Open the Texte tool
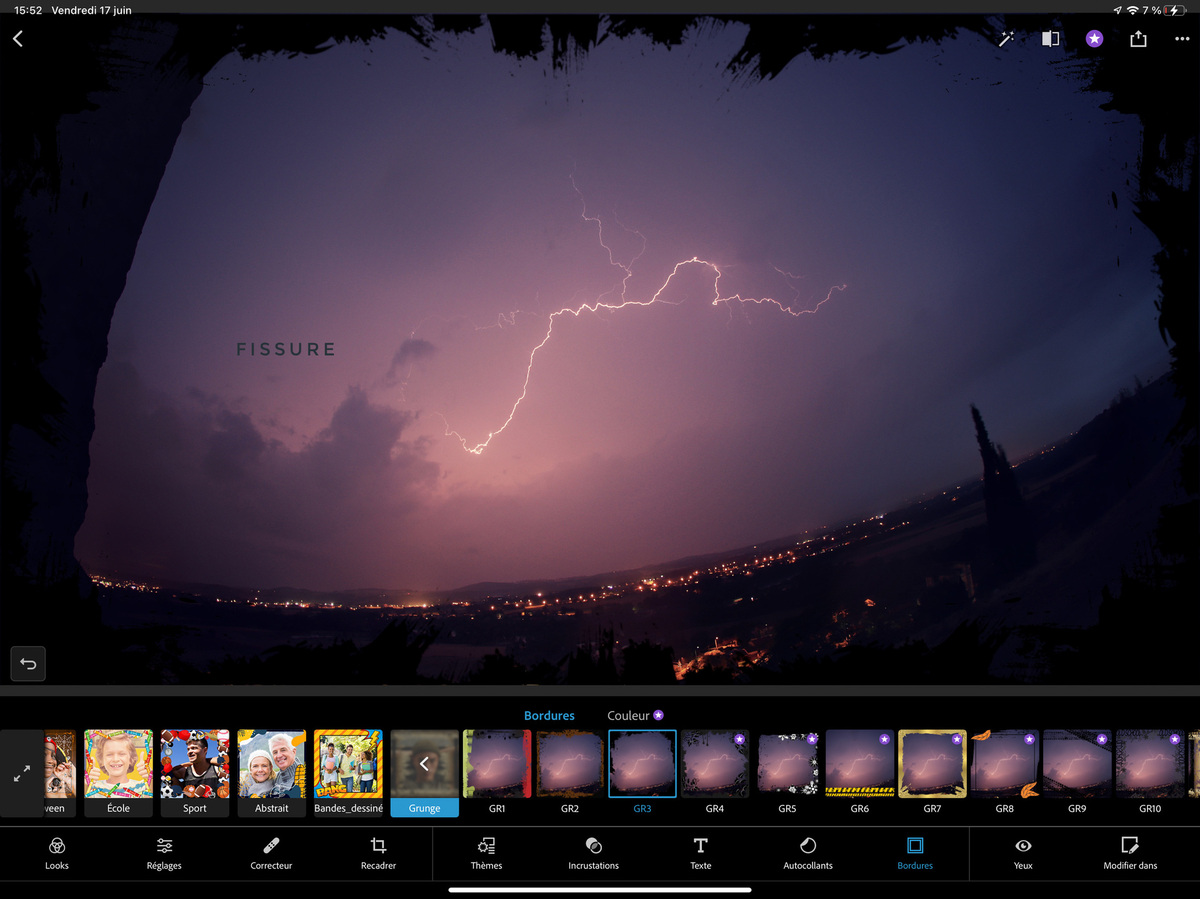Screen dimensions: 1200x899 [700, 853]
